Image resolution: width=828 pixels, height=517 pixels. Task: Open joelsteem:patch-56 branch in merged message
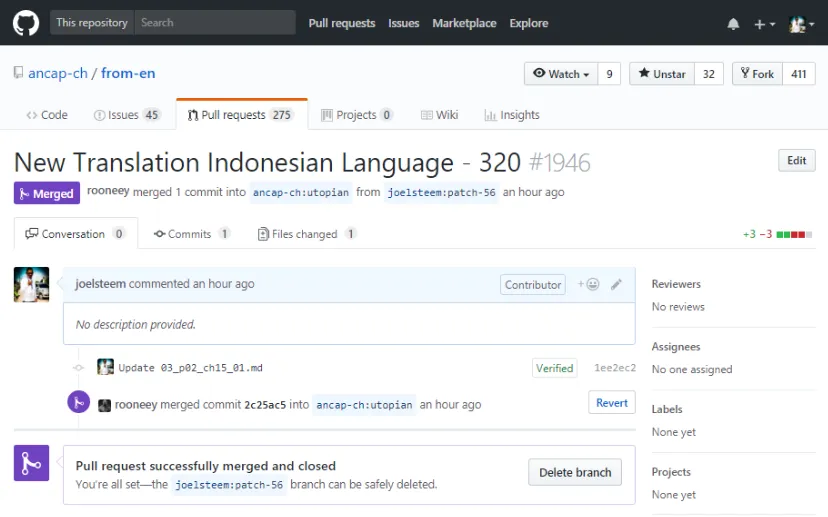click(x=229, y=484)
